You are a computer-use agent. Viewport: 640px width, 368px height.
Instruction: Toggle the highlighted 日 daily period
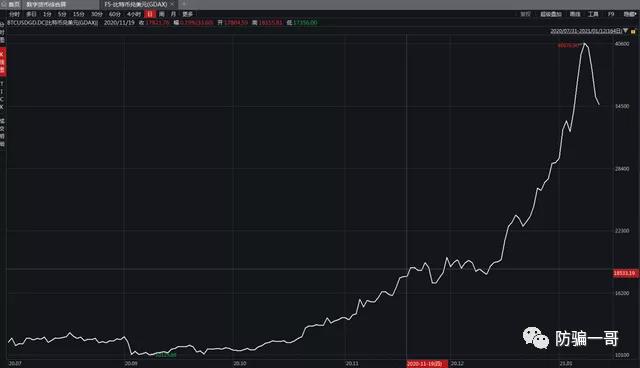pyautogui.click(x=150, y=14)
